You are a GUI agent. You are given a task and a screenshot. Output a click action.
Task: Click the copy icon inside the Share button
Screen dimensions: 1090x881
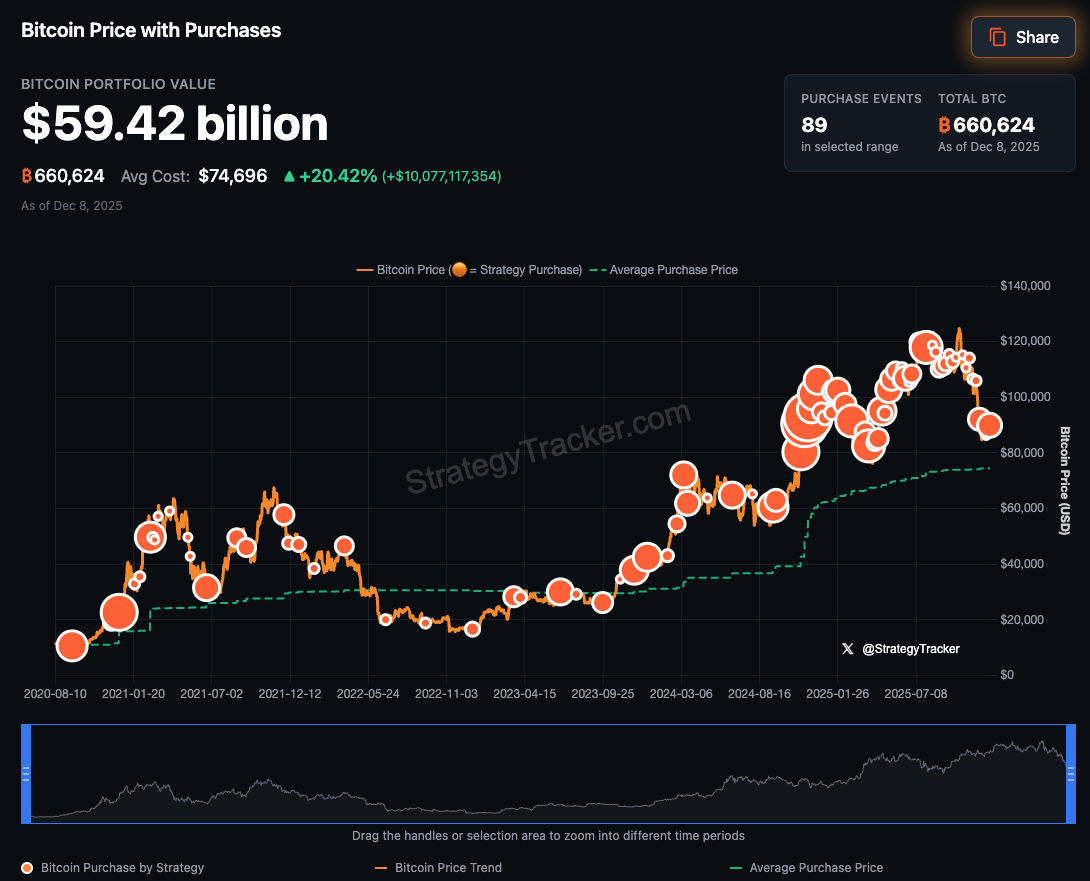996,36
